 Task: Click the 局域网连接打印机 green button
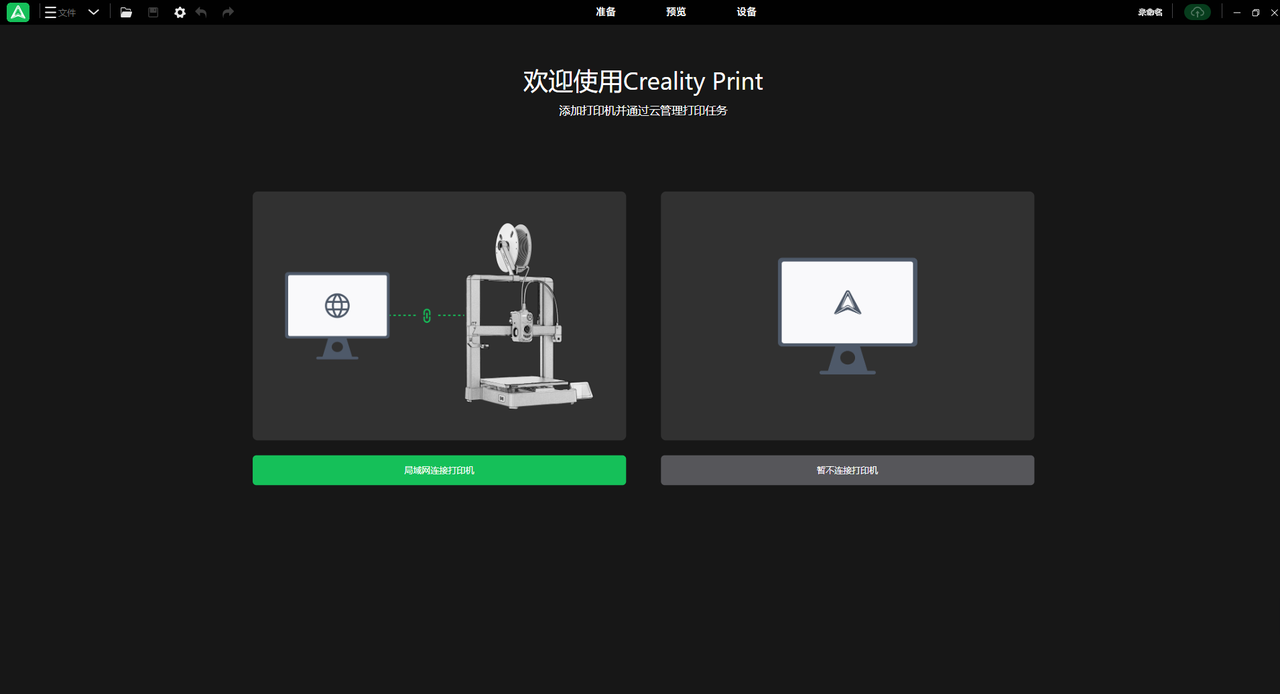(439, 470)
